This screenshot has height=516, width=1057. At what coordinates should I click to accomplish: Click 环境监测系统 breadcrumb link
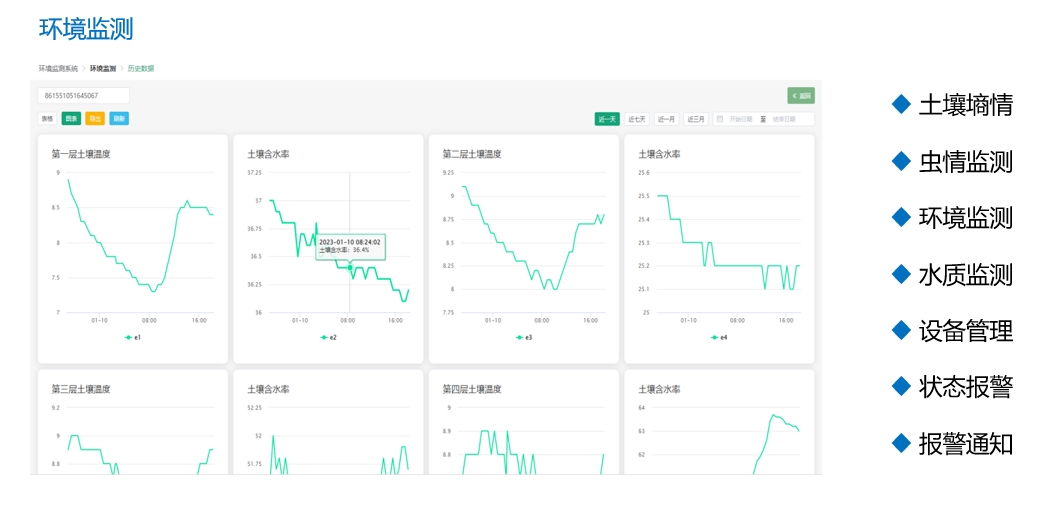tap(58, 69)
